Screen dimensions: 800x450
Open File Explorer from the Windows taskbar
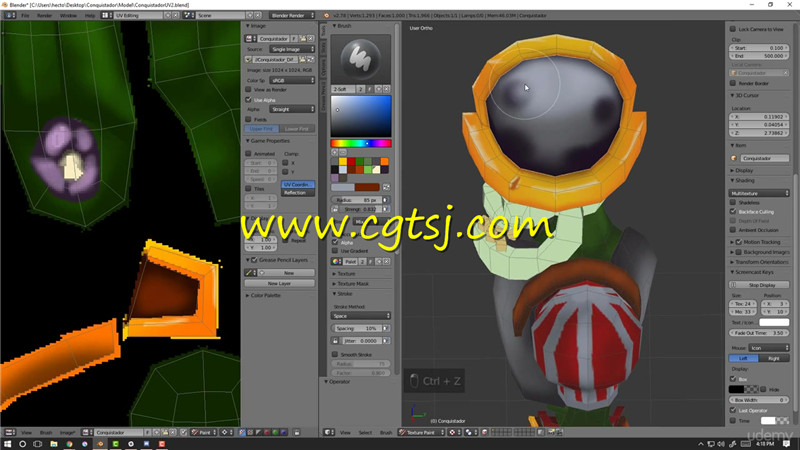pyautogui.click(x=54, y=444)
